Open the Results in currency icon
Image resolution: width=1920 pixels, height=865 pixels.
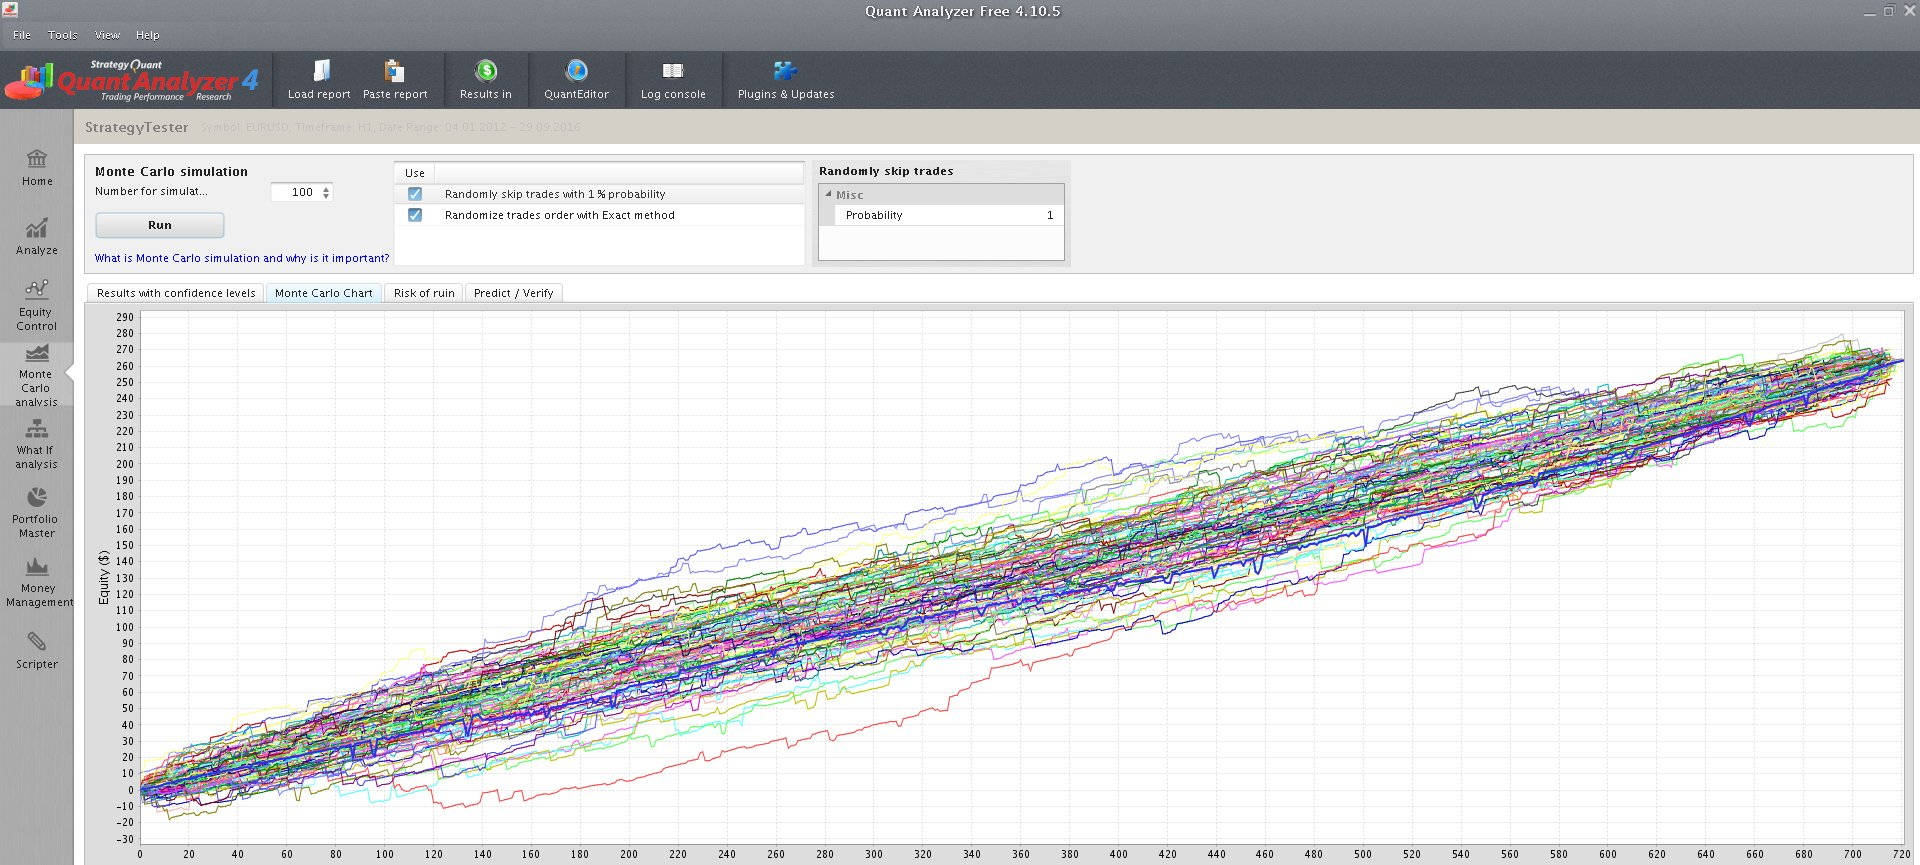(x=486, y=71)
